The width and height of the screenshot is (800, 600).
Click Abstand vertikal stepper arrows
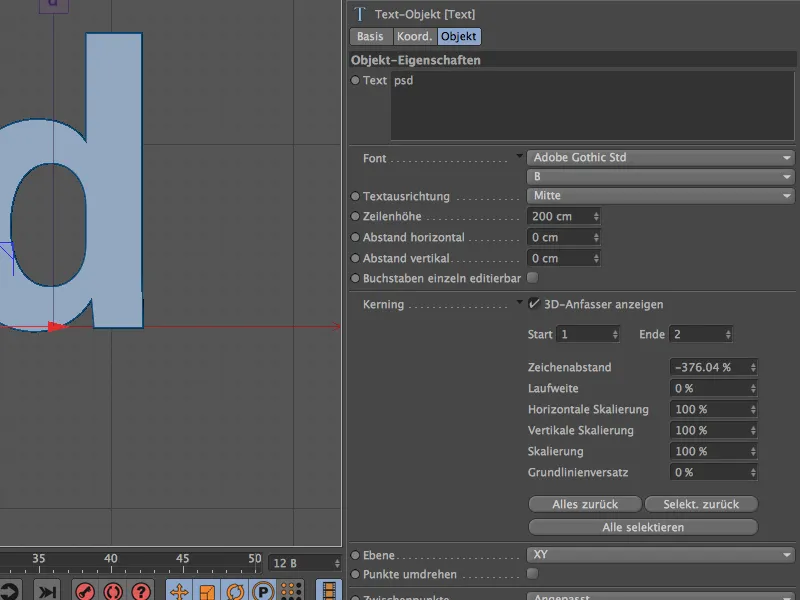(x=596, y=258)
